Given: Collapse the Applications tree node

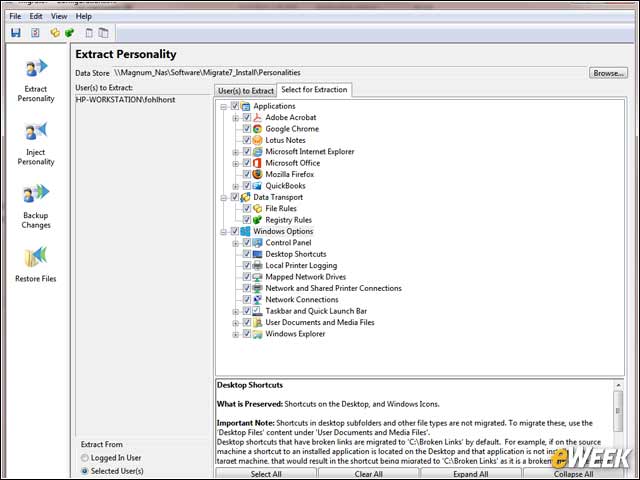Looking at the screenshot, I should 223,107.
